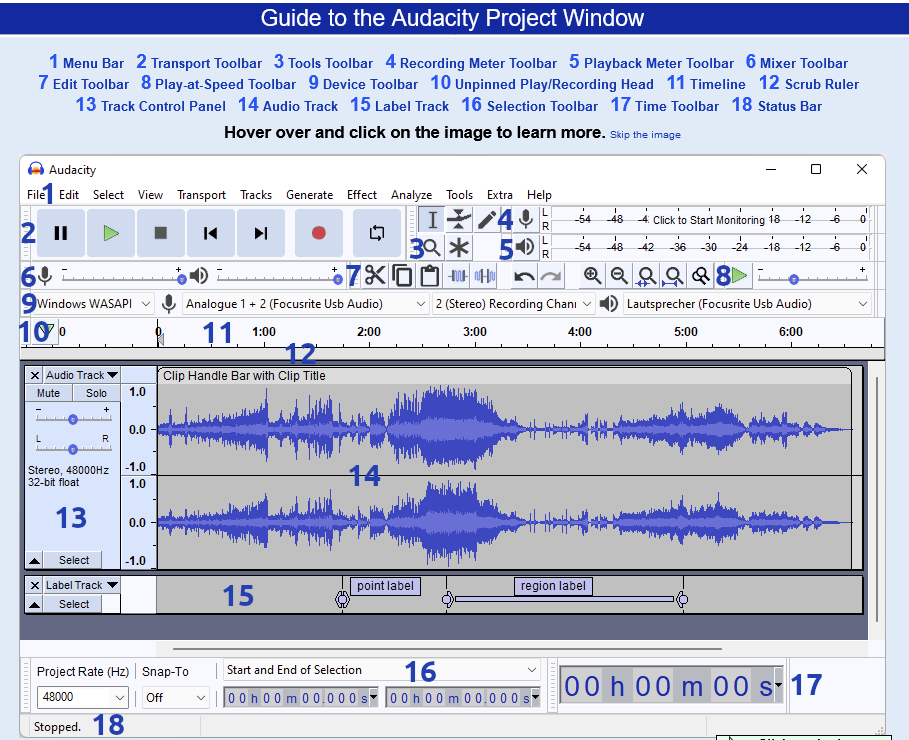Viewport: 909px width, 740px height.
Task: Open the 2 (Stereo) Recording Channels dropdown
Action: click(x=514, y=304)
